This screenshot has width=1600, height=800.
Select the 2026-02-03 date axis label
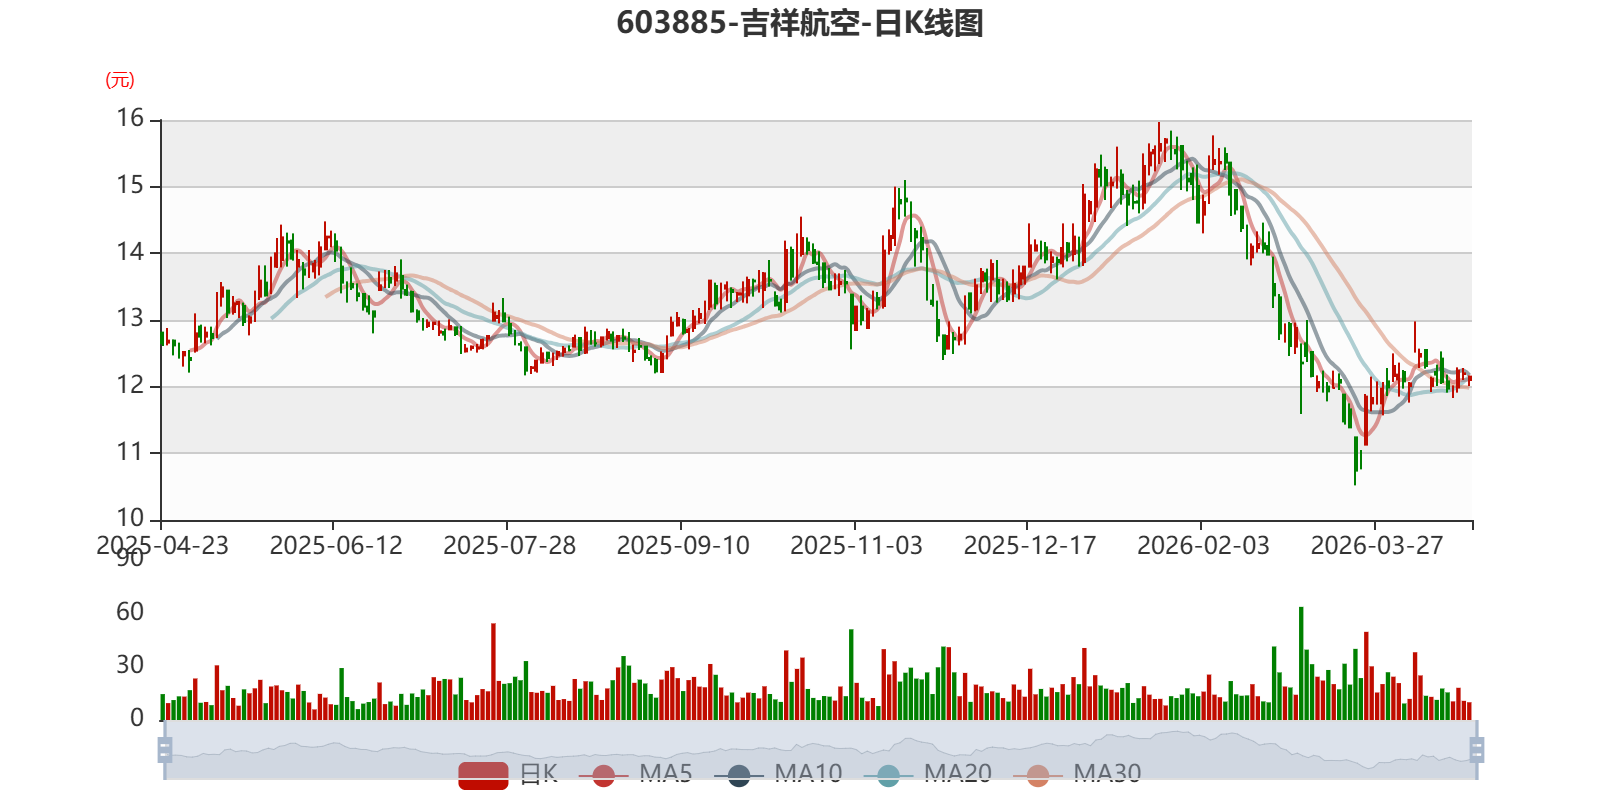point(1203,546)
